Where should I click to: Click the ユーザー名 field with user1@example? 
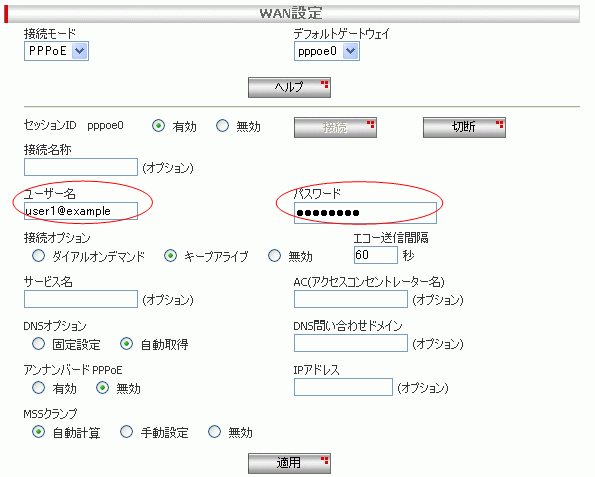point(81,211)
